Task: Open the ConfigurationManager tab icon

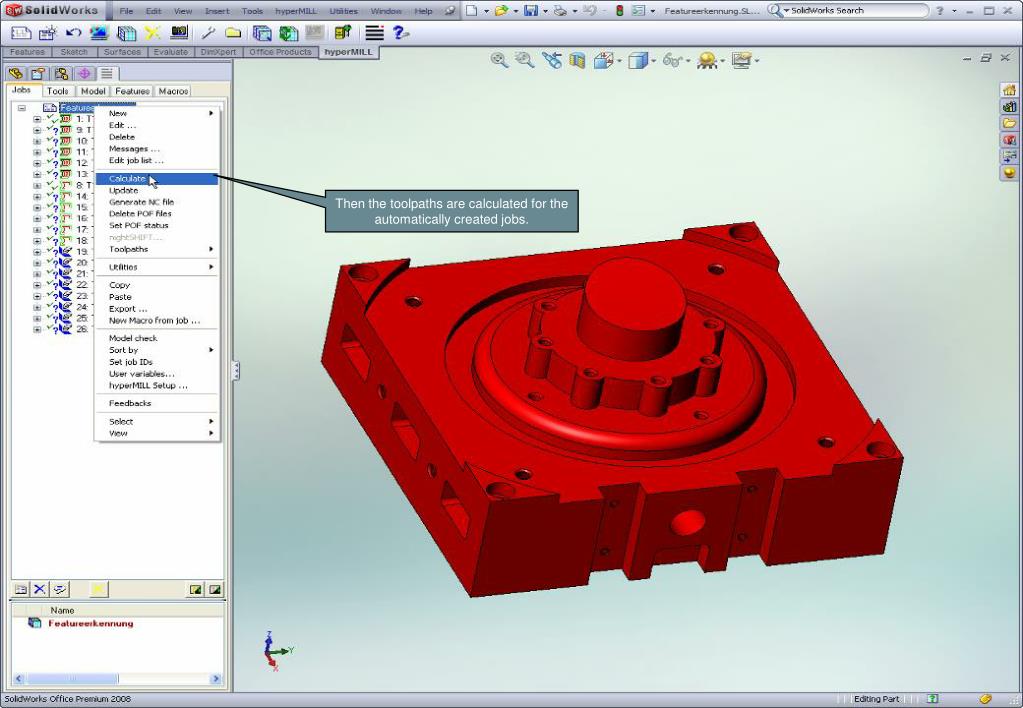Action: tap(61, 73)
